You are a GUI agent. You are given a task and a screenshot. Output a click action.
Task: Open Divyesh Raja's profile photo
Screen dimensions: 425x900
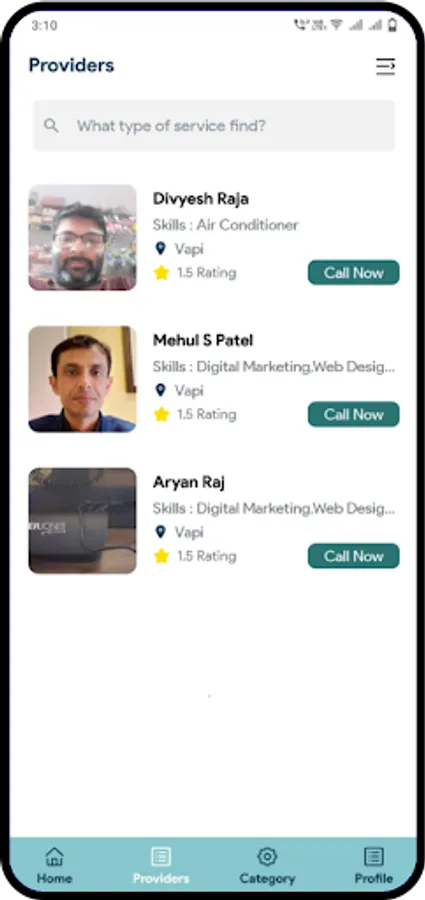pos(83,238)
